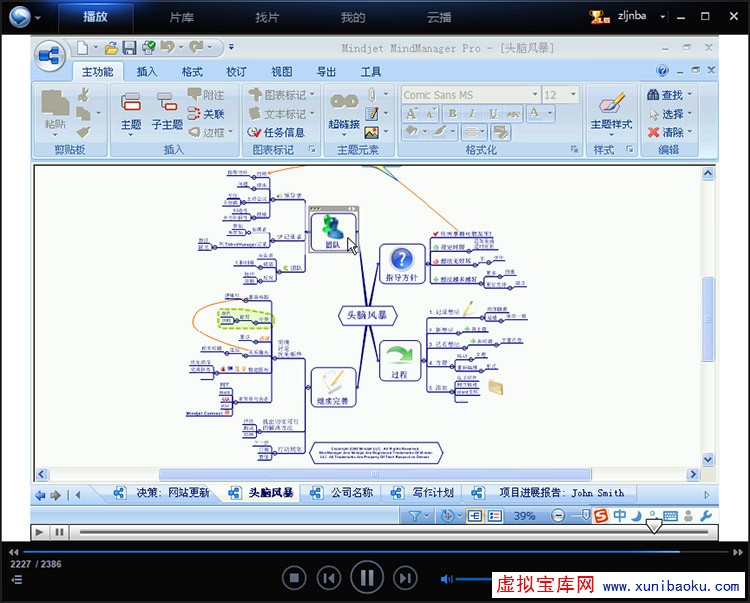Click the 主题 (Topic) insert icon
750x603 pixels.
tap(131, 104)
